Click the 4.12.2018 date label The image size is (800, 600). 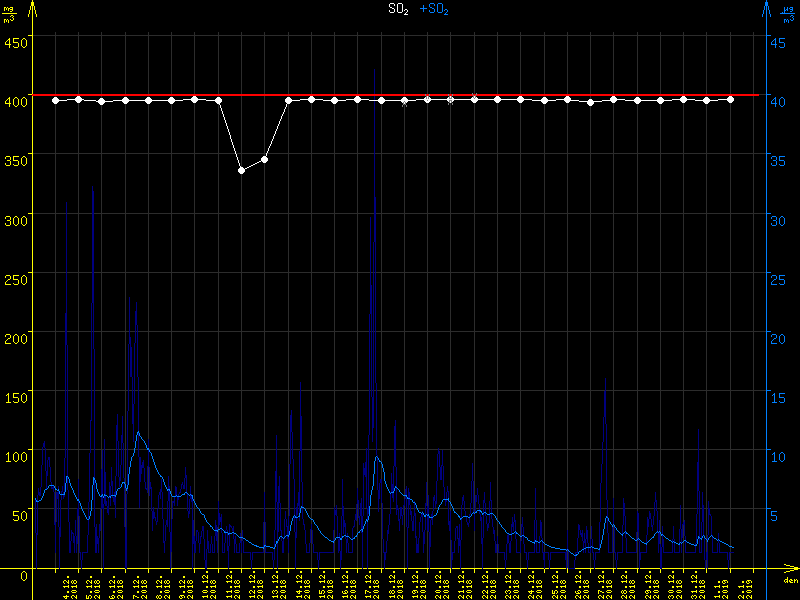coord(69,587)
